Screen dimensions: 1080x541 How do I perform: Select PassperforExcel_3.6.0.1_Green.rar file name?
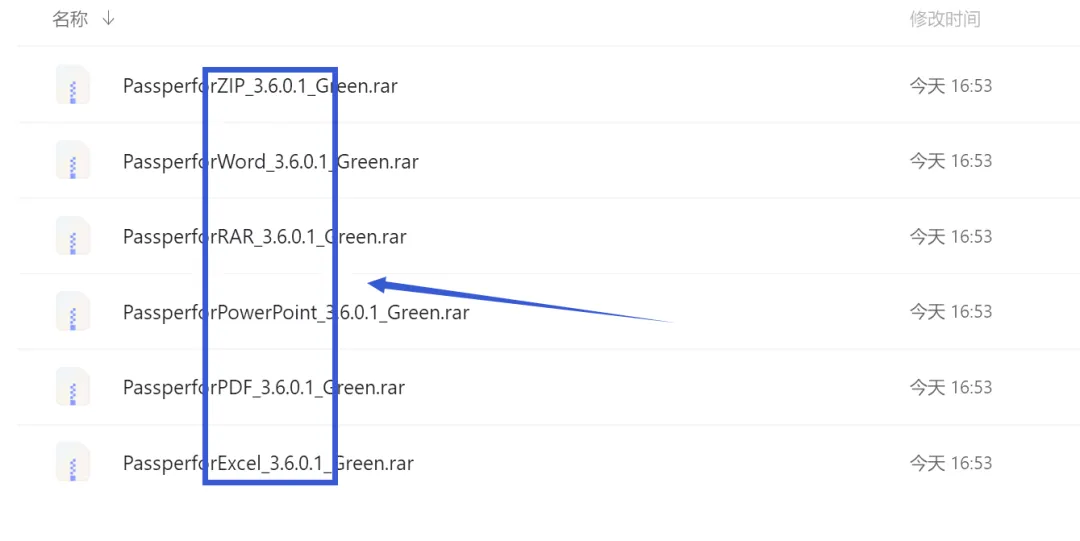click(268, 463)
